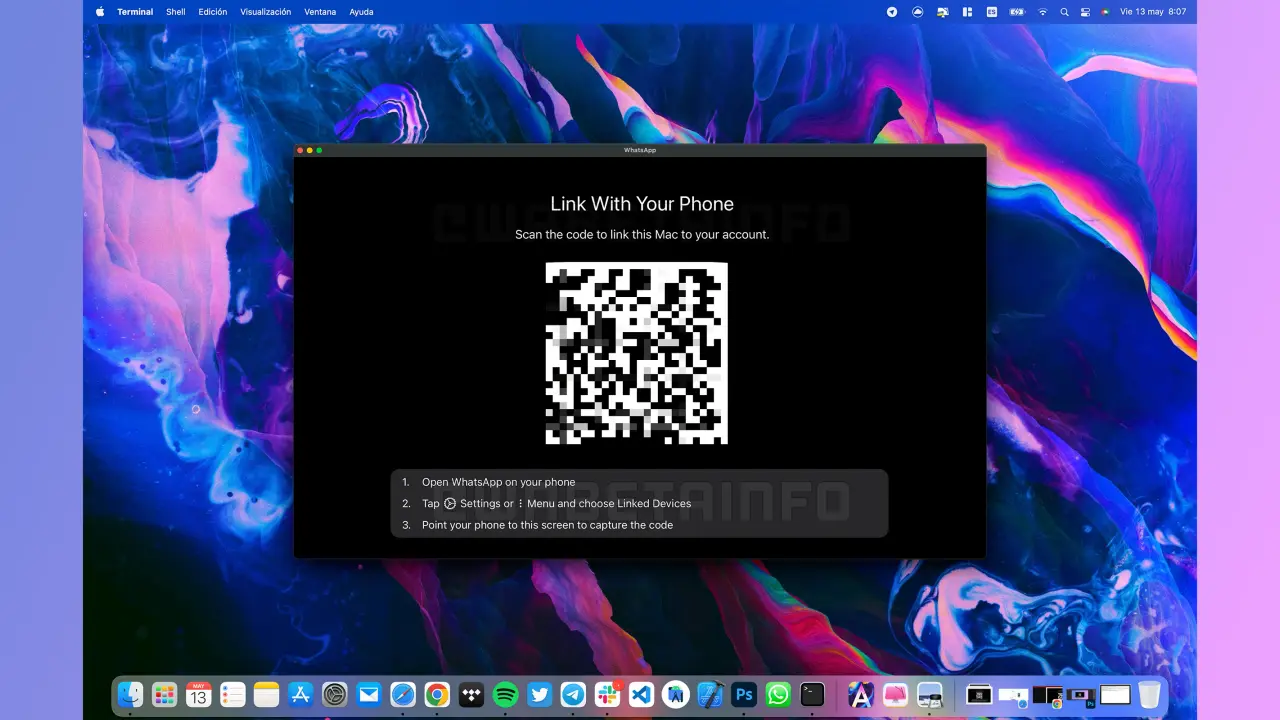The image size is (1280, 720).
Task: Open Terminal from the dock
Action: 812,694
